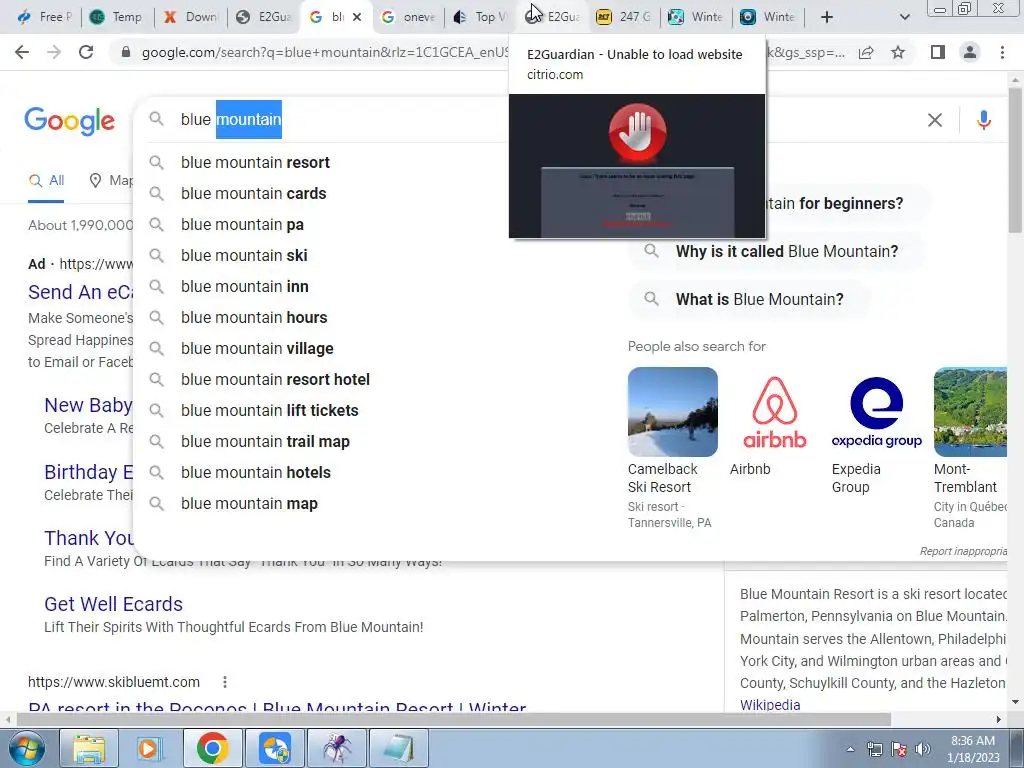Switch to the Free P tab
This screenshot has height=768, width=1024.
click(x=44, y=17)
